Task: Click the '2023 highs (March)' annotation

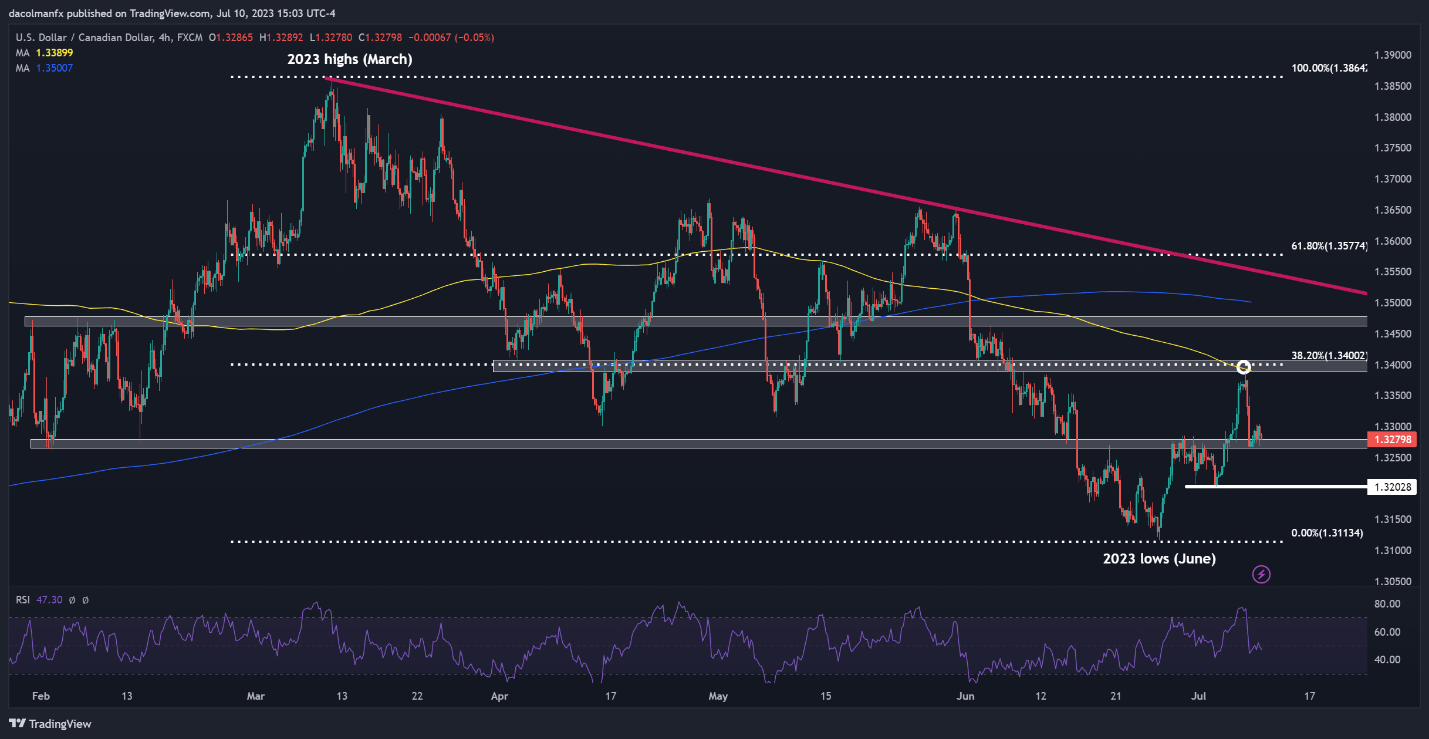Action: 349,60
